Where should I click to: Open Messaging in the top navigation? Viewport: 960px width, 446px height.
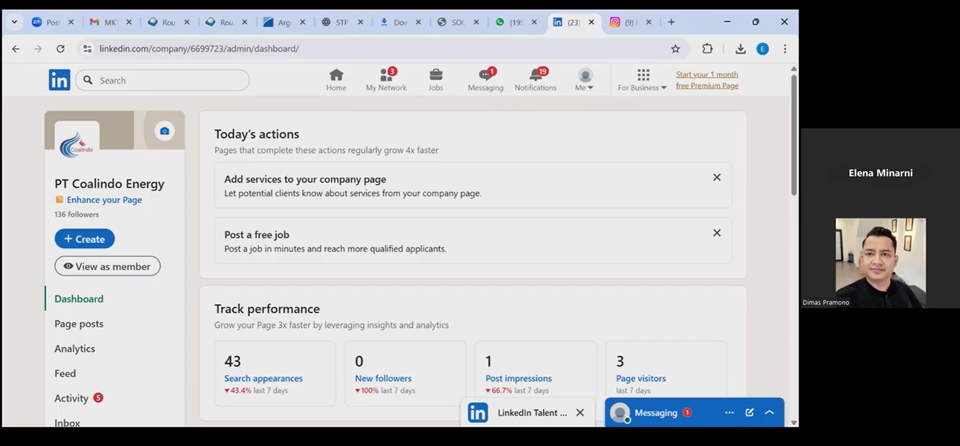(486, 80)
